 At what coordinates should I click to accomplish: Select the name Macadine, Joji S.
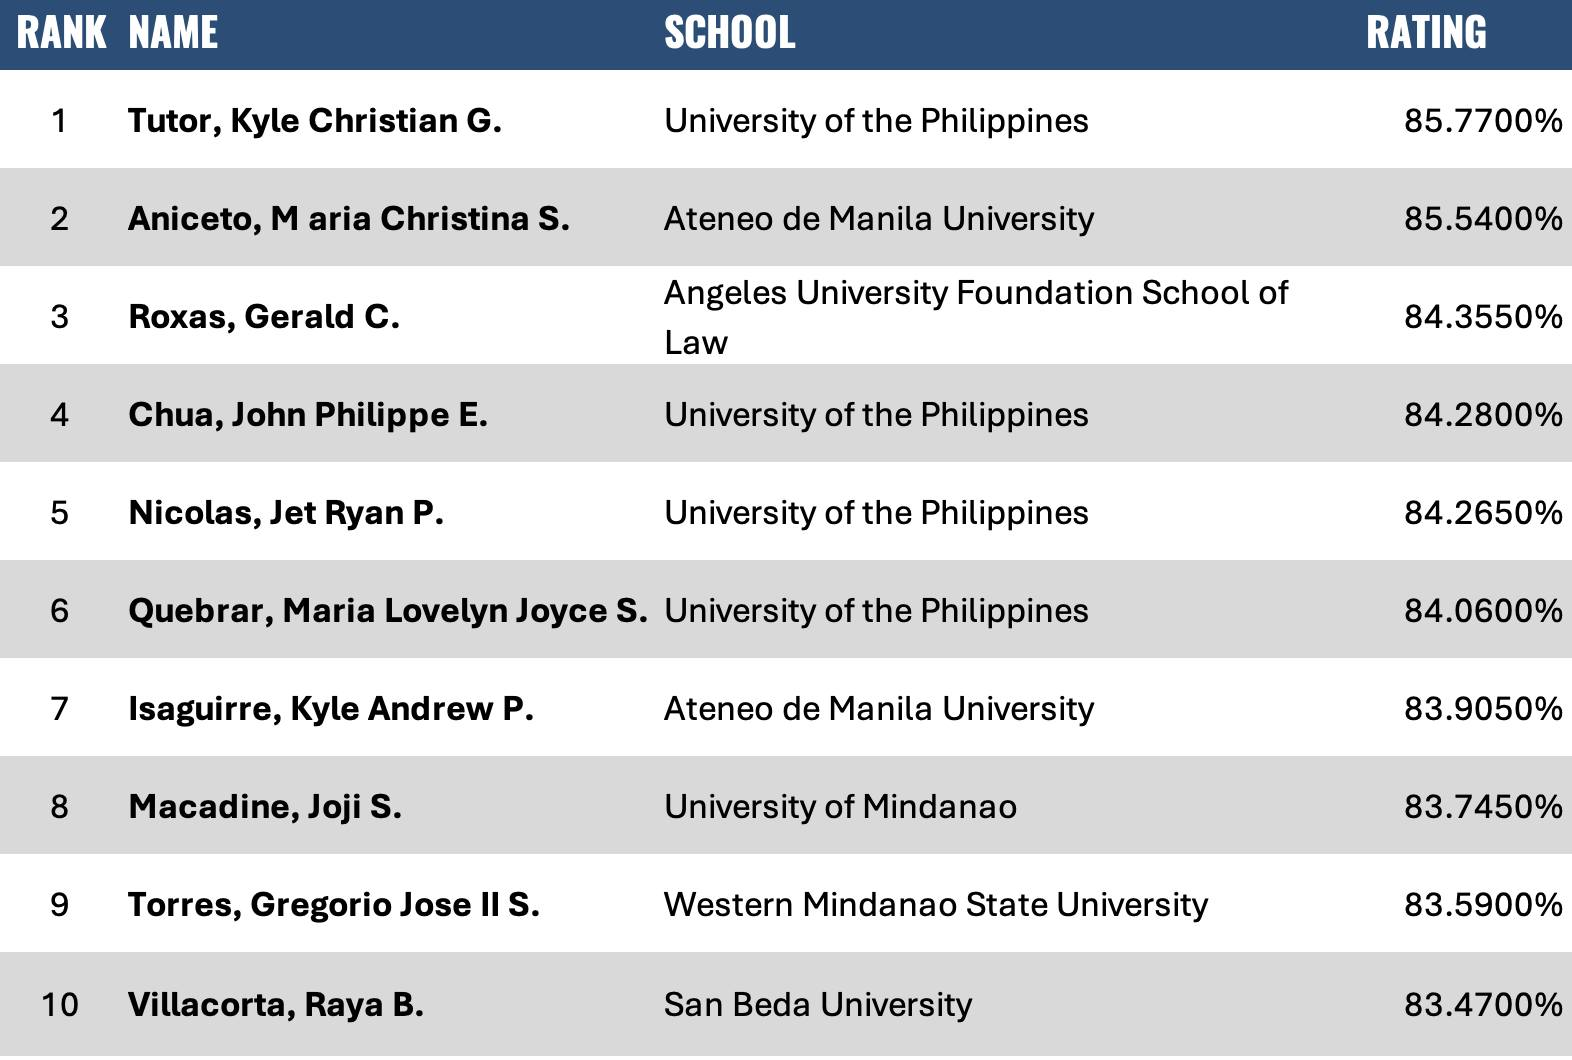[265, 807]
